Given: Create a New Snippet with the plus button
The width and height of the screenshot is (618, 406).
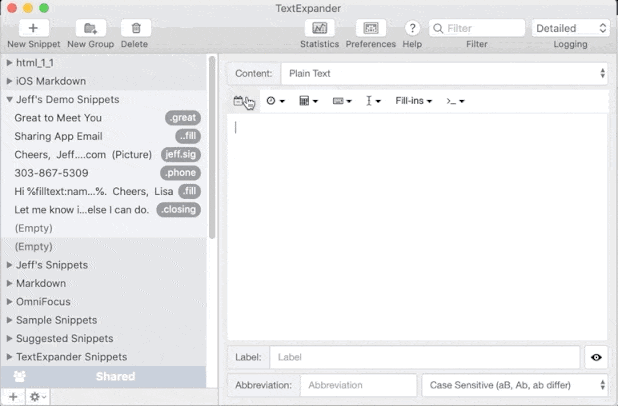Looking at the screenshot, I should [34, 28].
